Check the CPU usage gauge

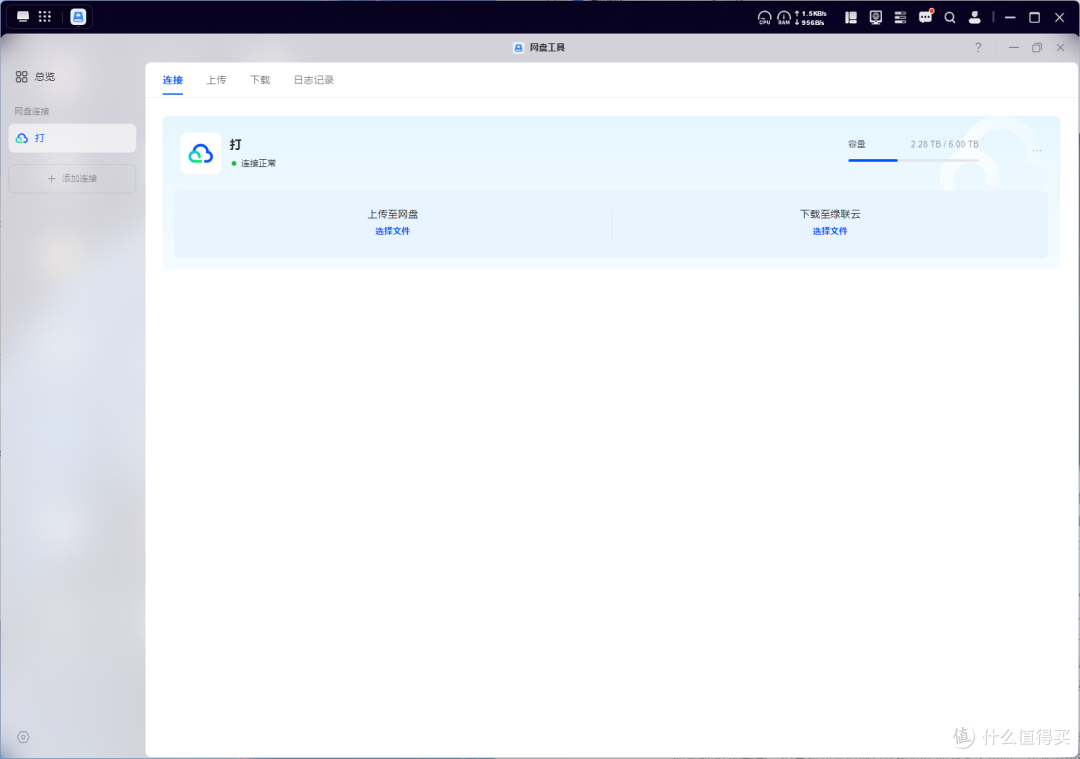(x=764, y=17)
